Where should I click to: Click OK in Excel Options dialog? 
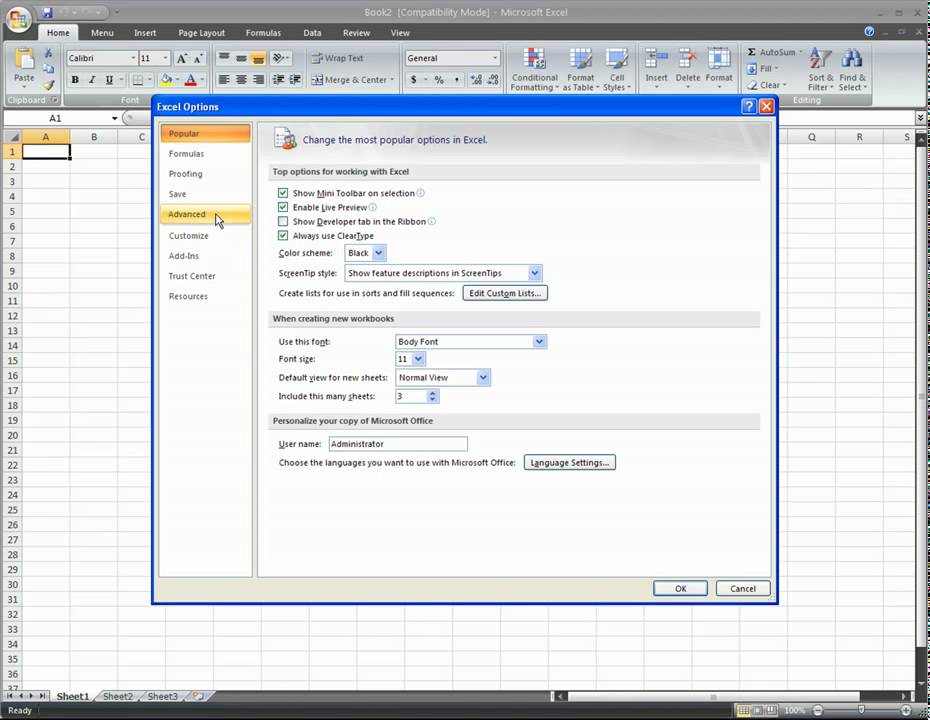coord(680,588)
